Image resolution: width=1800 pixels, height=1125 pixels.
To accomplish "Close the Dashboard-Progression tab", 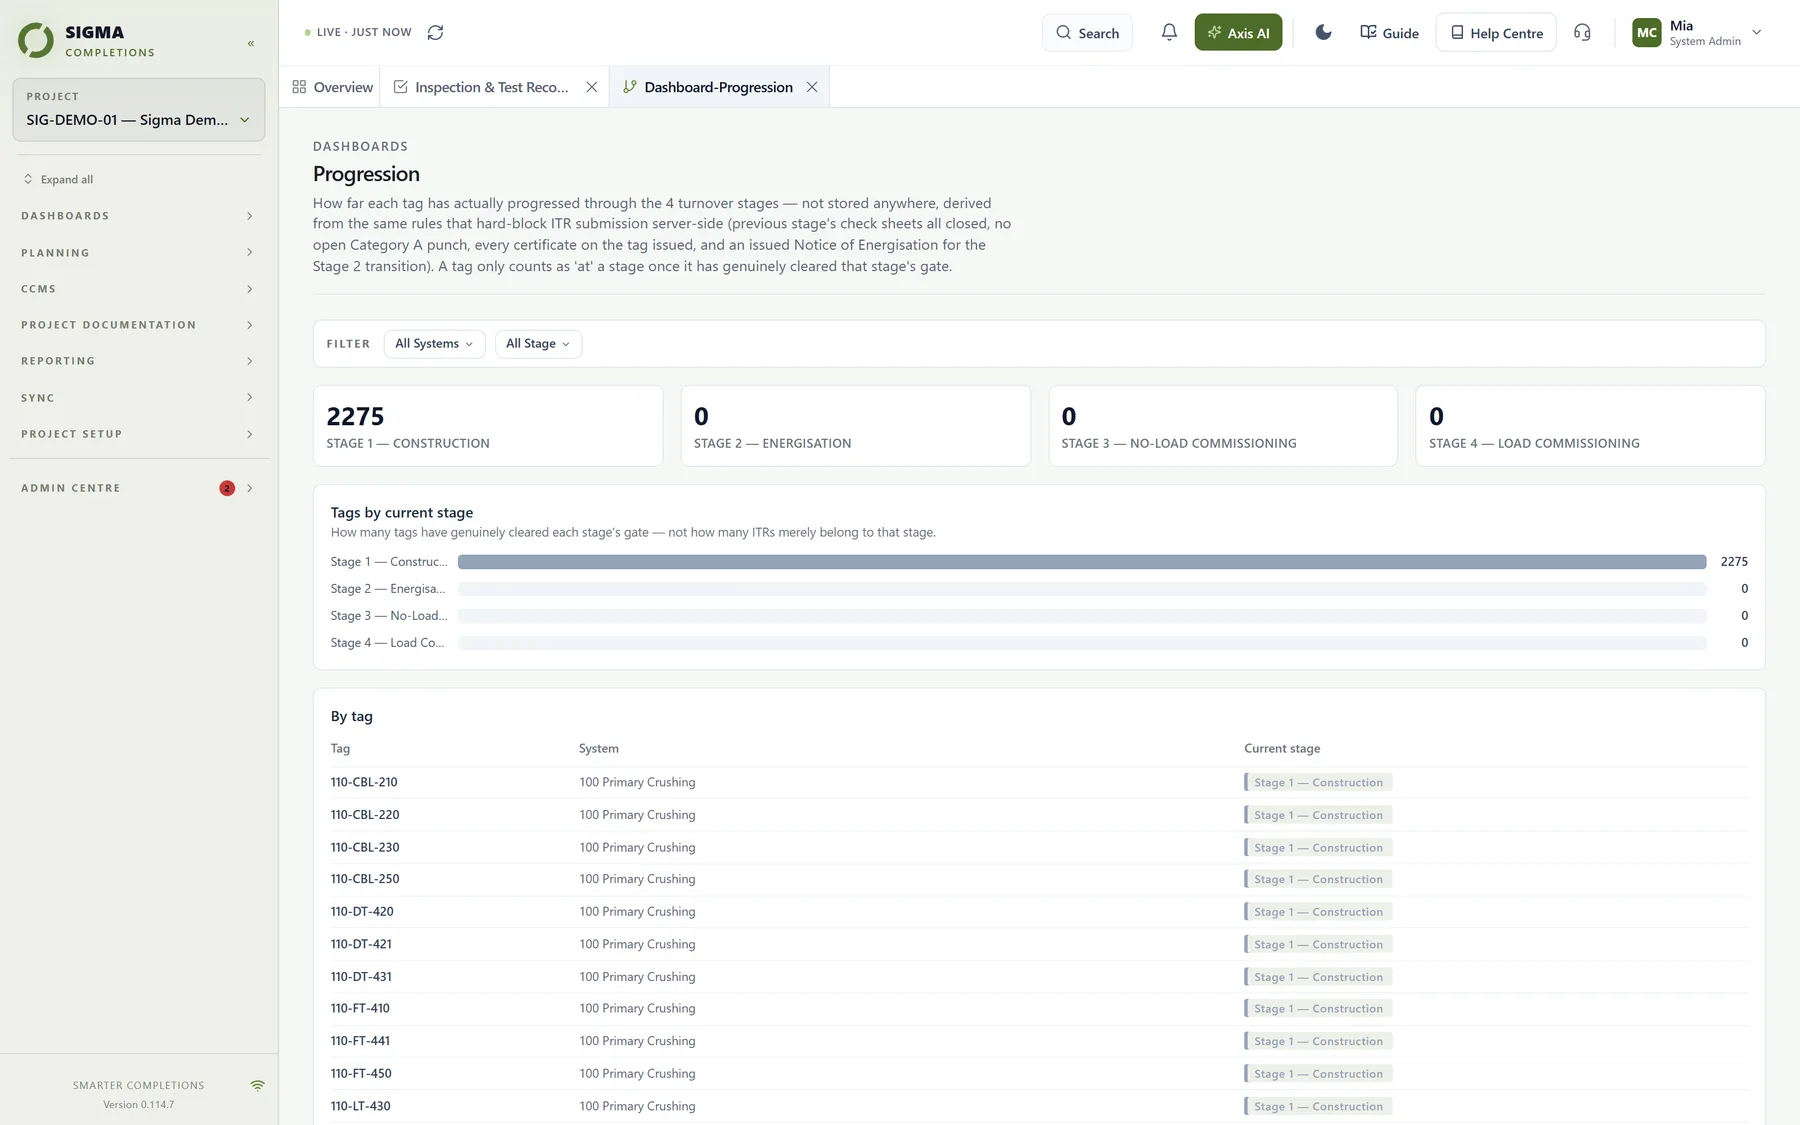I will [x=812, y=87].
